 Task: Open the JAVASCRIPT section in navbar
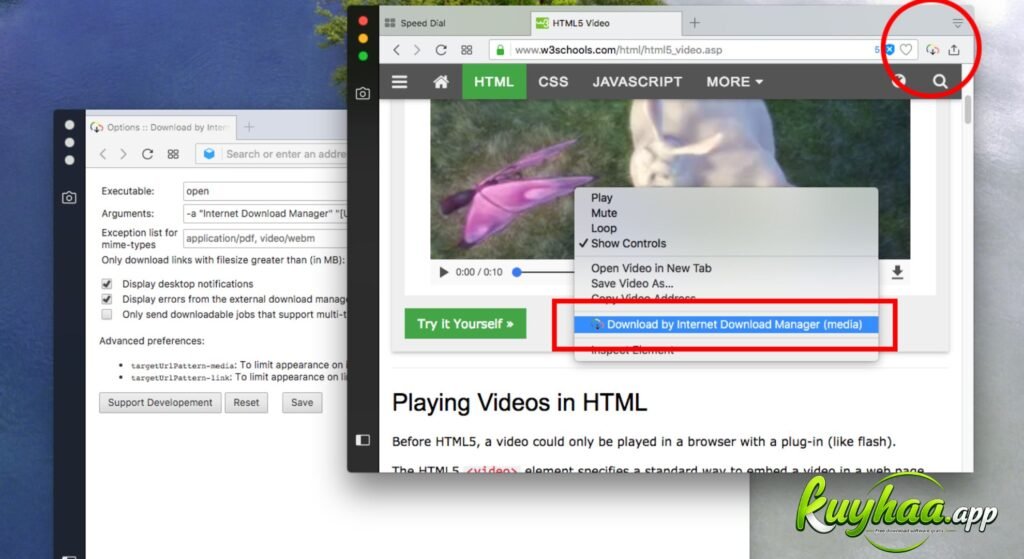637,82
